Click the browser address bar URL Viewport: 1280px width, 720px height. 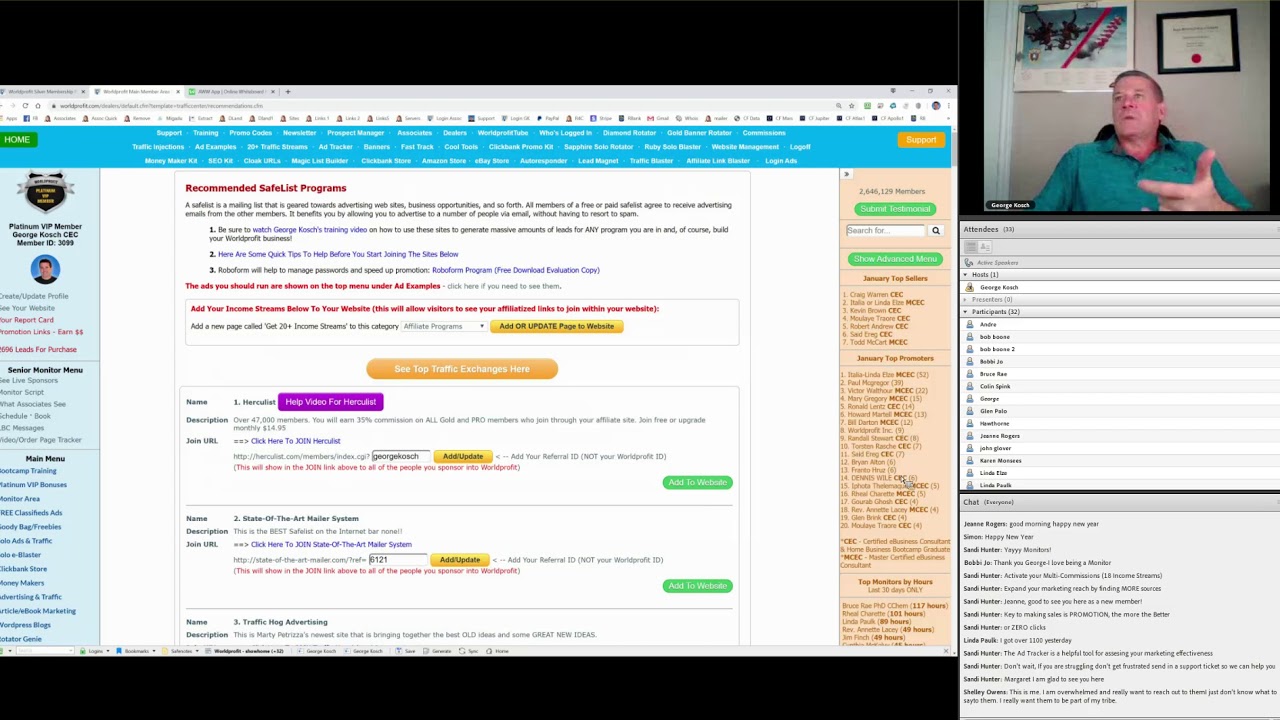click(x=160, y=106)
